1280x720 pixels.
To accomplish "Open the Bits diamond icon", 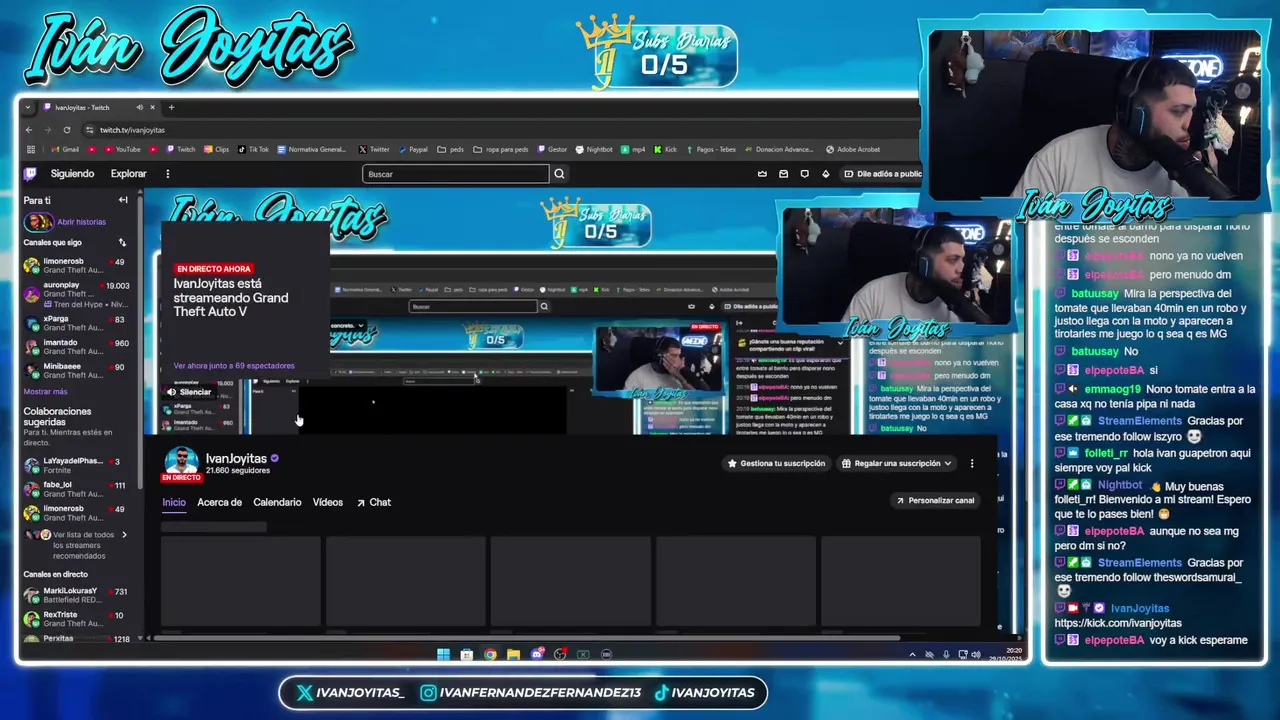I will [825, 174].
